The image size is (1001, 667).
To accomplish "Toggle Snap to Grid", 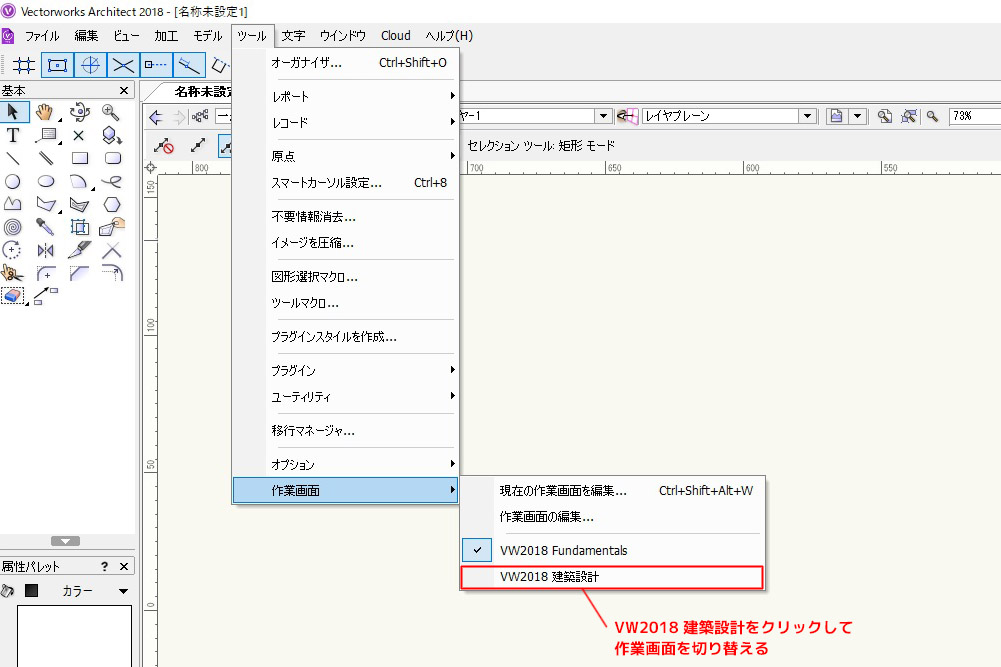I will click(x=24, y=65).
